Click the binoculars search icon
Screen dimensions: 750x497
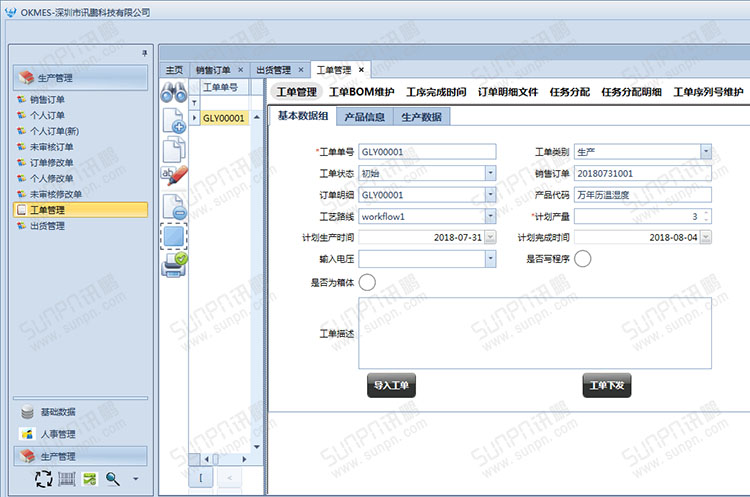point(174,95)
